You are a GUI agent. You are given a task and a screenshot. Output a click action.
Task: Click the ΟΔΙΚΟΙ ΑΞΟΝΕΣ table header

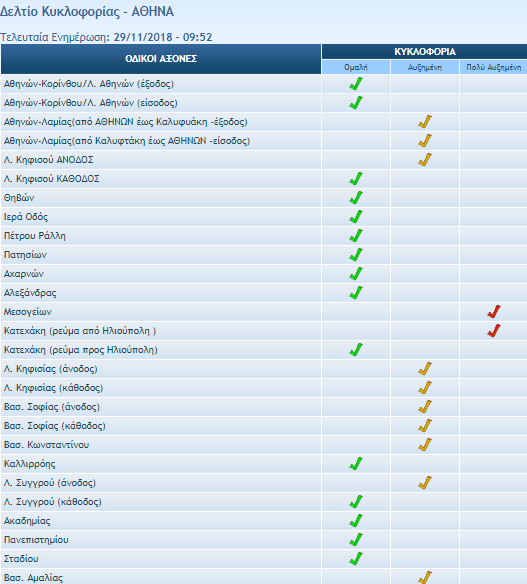tap(161, 59)
